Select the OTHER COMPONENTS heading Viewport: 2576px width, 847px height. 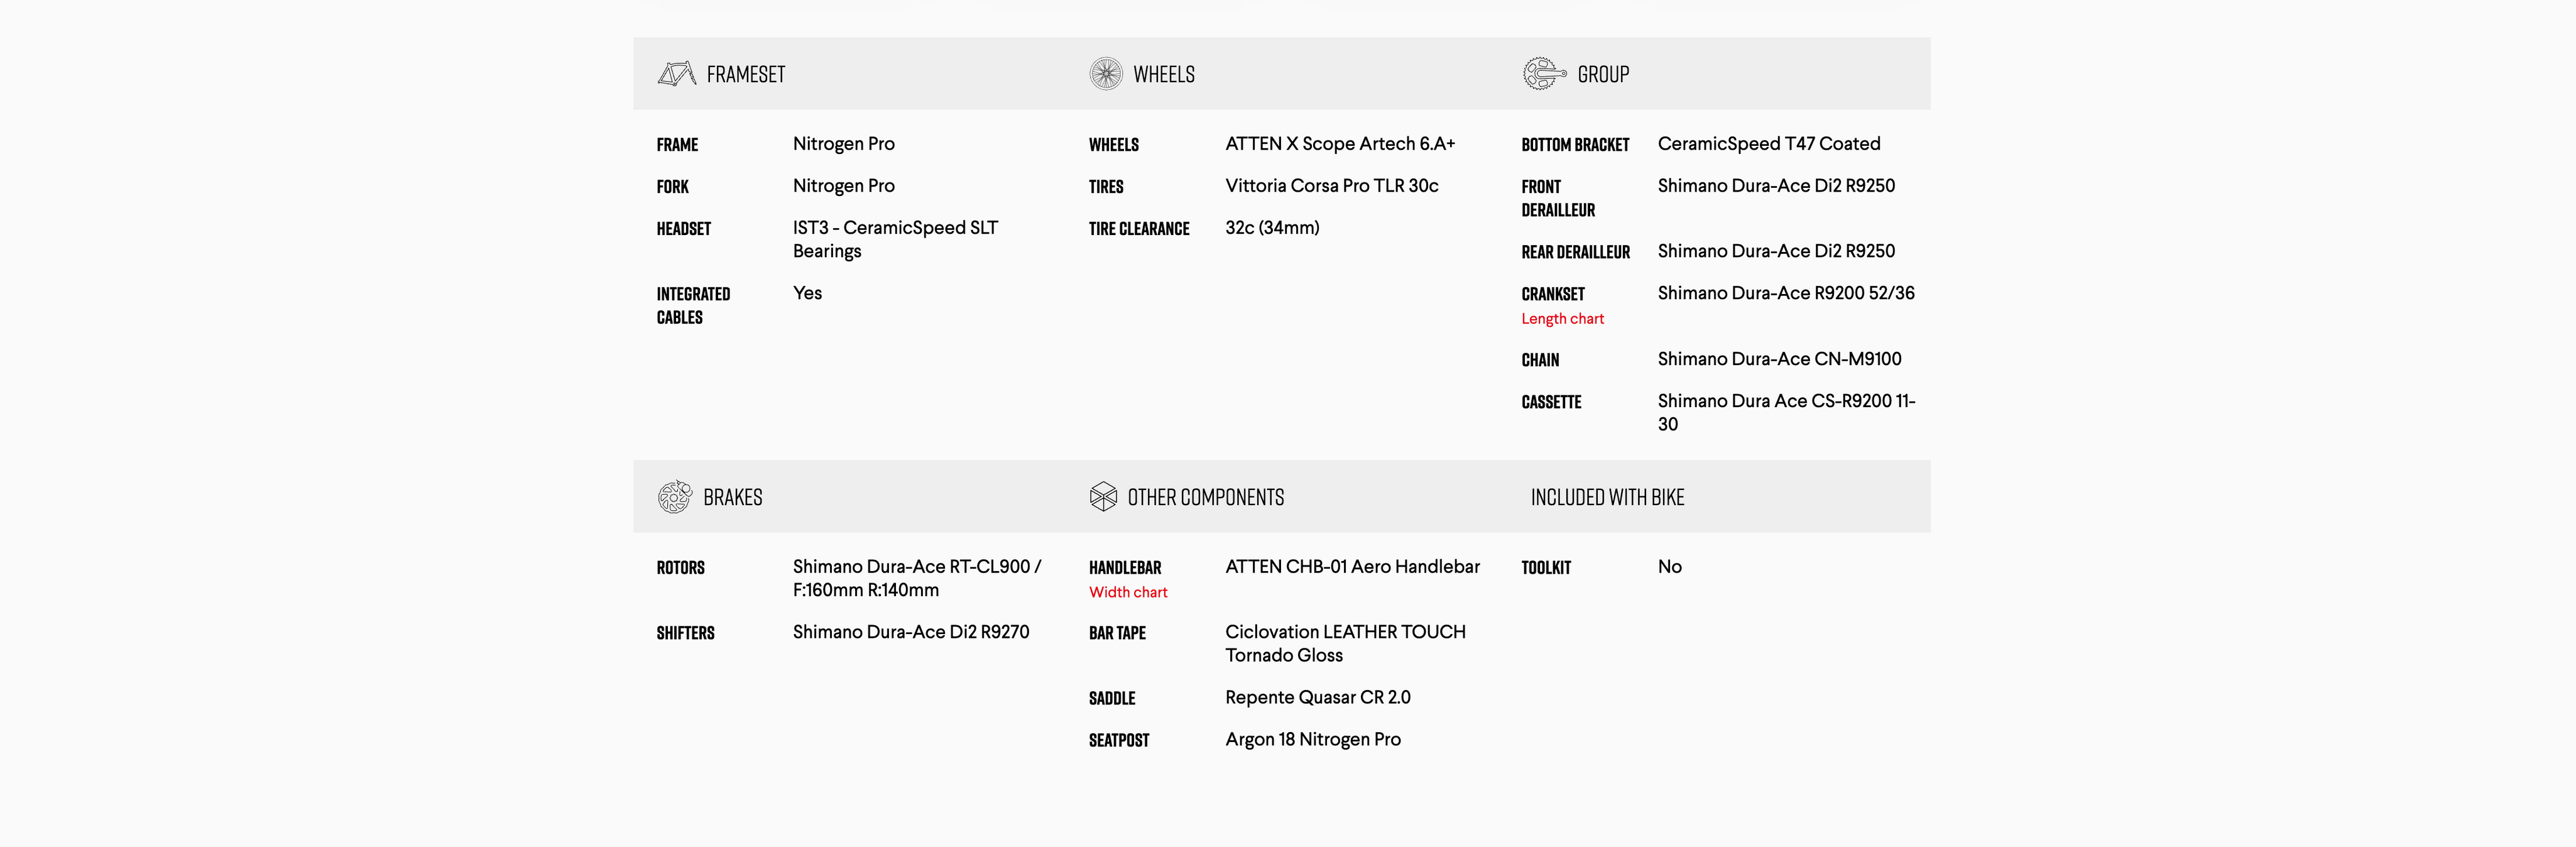coord(1206,498)
